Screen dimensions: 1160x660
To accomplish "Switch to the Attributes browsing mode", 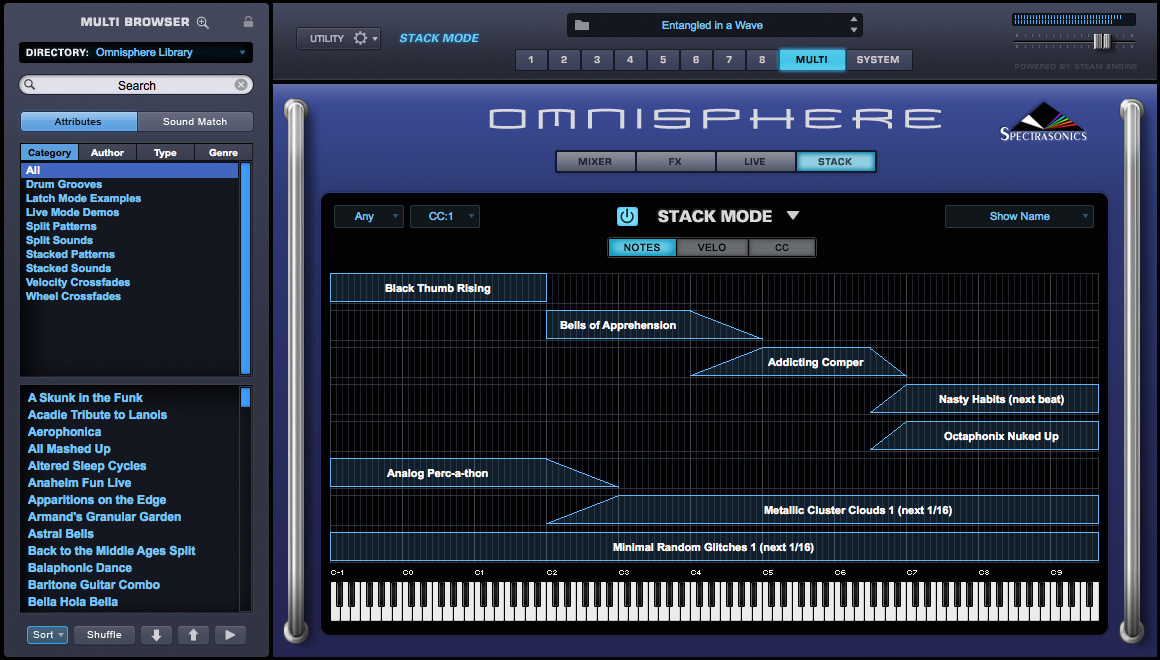I will (78, 121).
